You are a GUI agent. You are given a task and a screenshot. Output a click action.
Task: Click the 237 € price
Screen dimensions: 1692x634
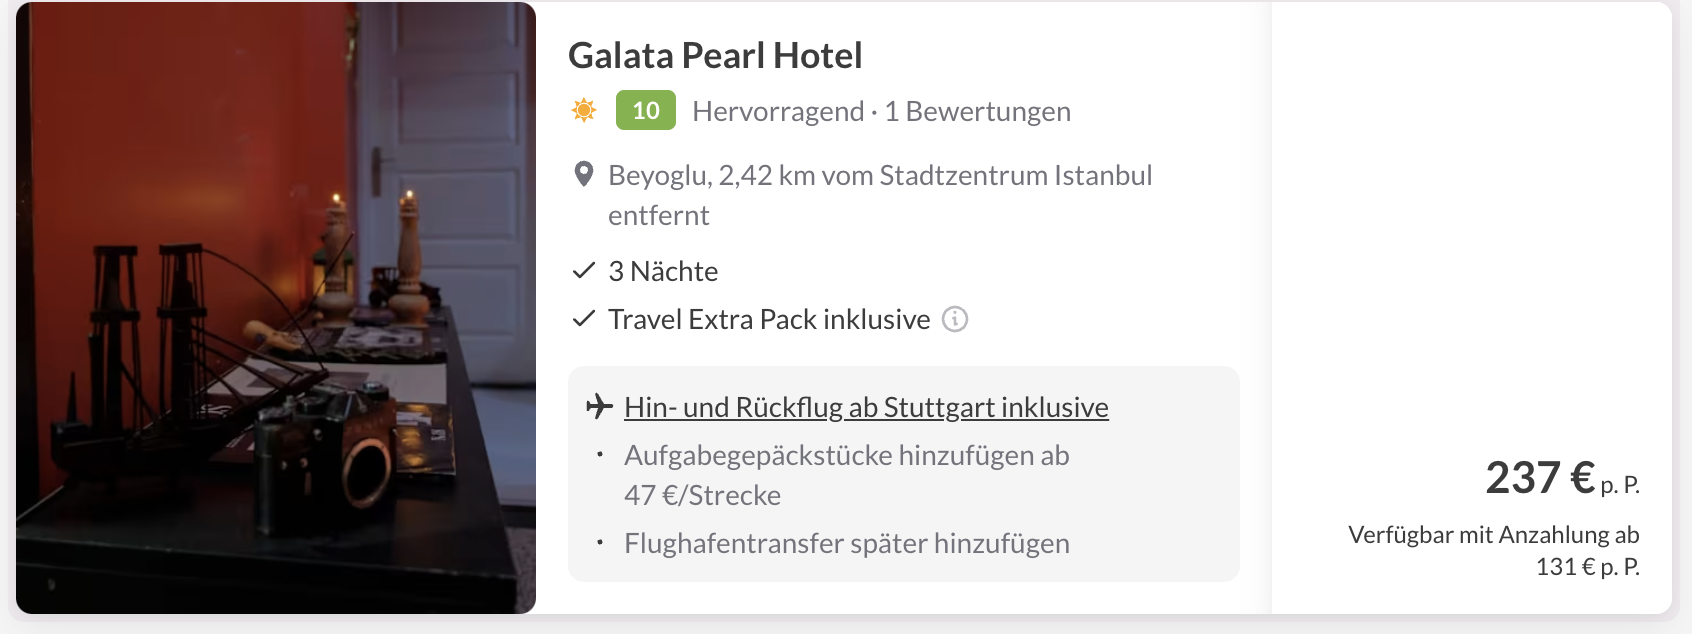pyautogui.click(x=1540, y=478)
